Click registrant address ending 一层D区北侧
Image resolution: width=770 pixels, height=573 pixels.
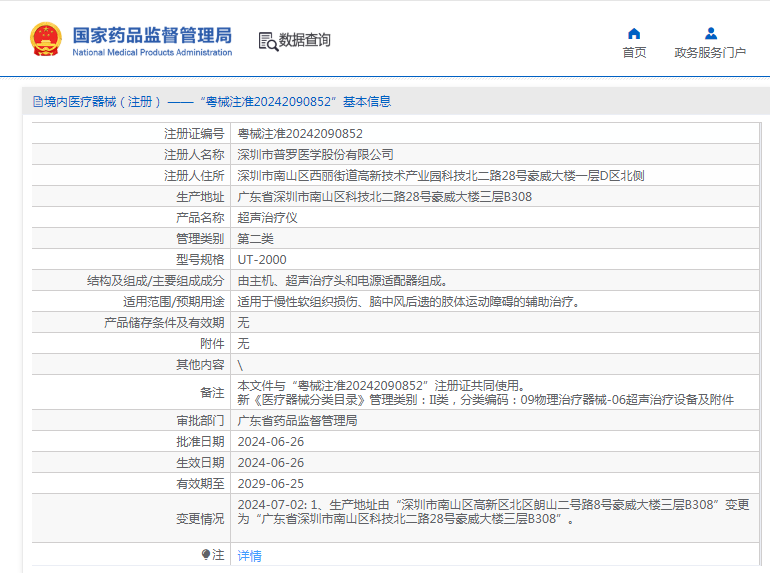click(440, 176)
